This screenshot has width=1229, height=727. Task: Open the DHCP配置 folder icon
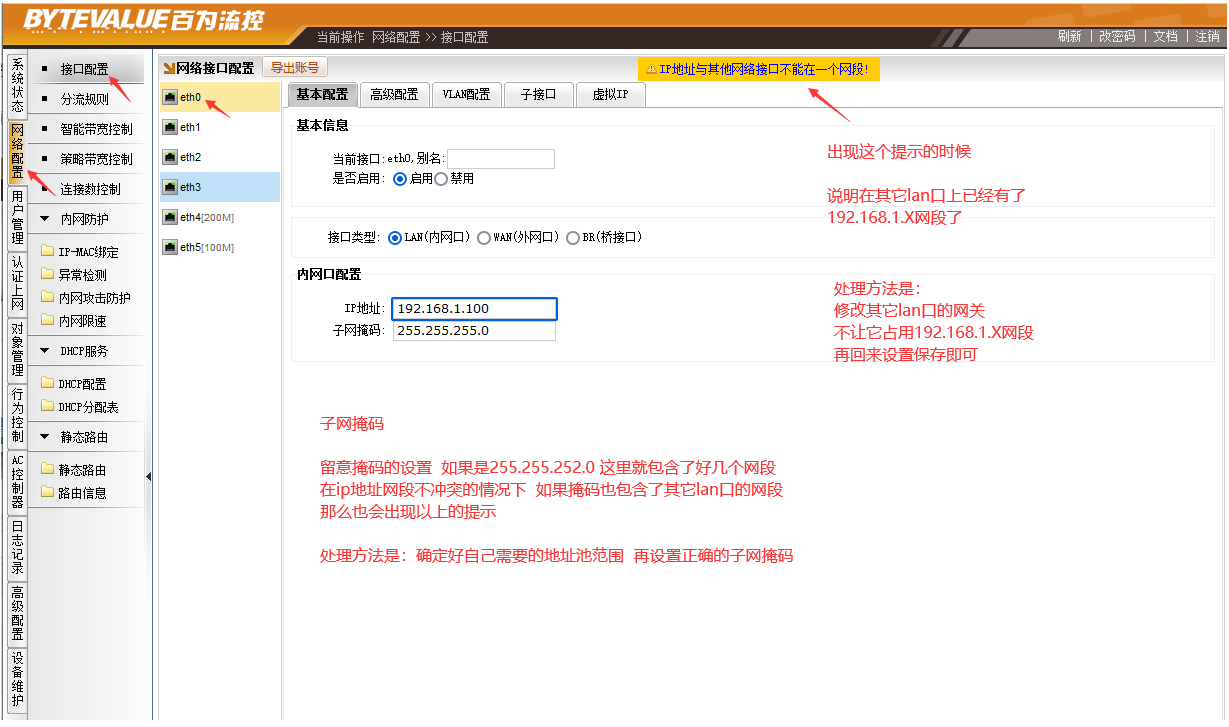(47, 384)
